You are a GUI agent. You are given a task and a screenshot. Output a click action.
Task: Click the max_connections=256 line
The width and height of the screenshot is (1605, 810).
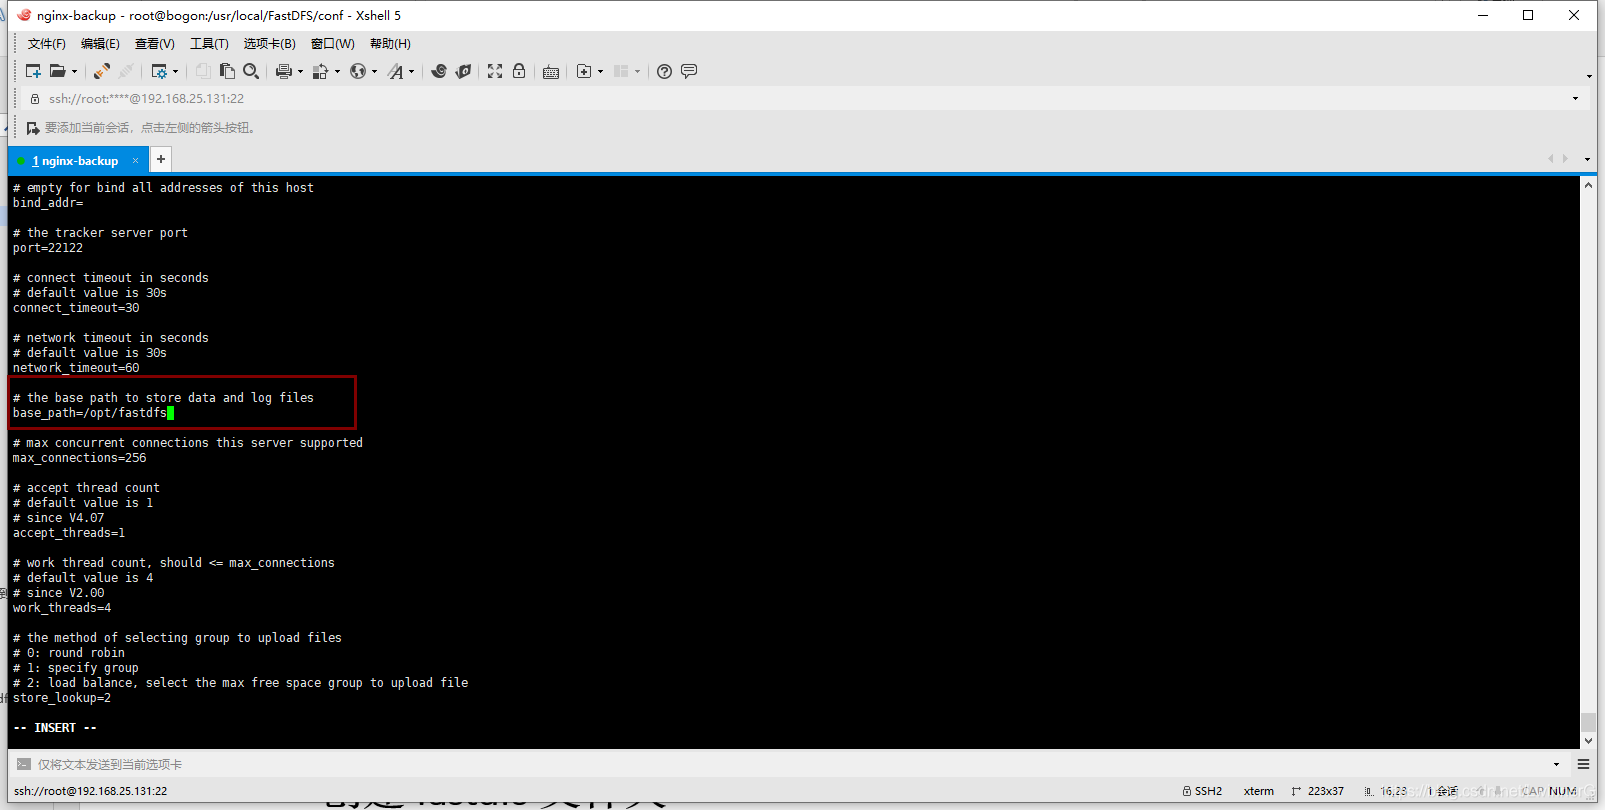(79, 458)
